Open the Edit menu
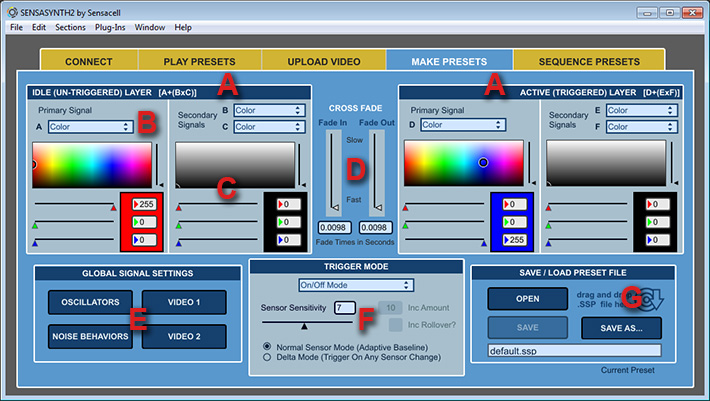 pyautogui.click(x=39, y=27)
